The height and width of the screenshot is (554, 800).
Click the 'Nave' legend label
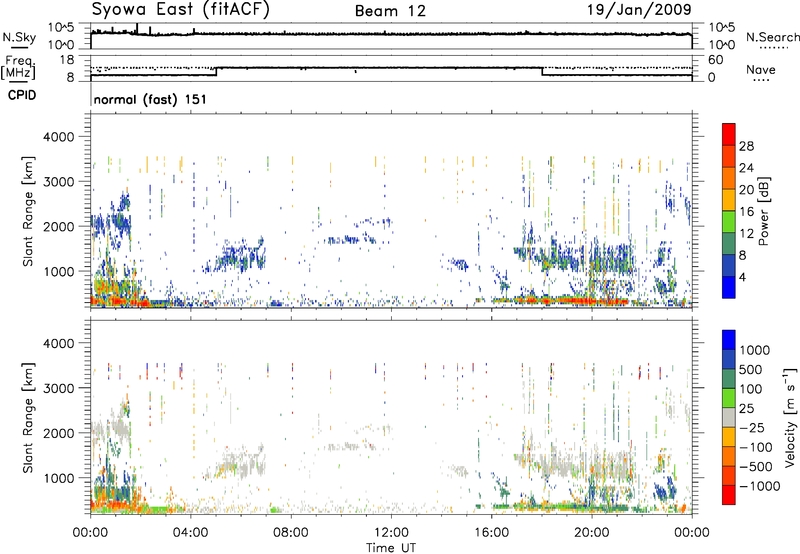click(761, 70)
